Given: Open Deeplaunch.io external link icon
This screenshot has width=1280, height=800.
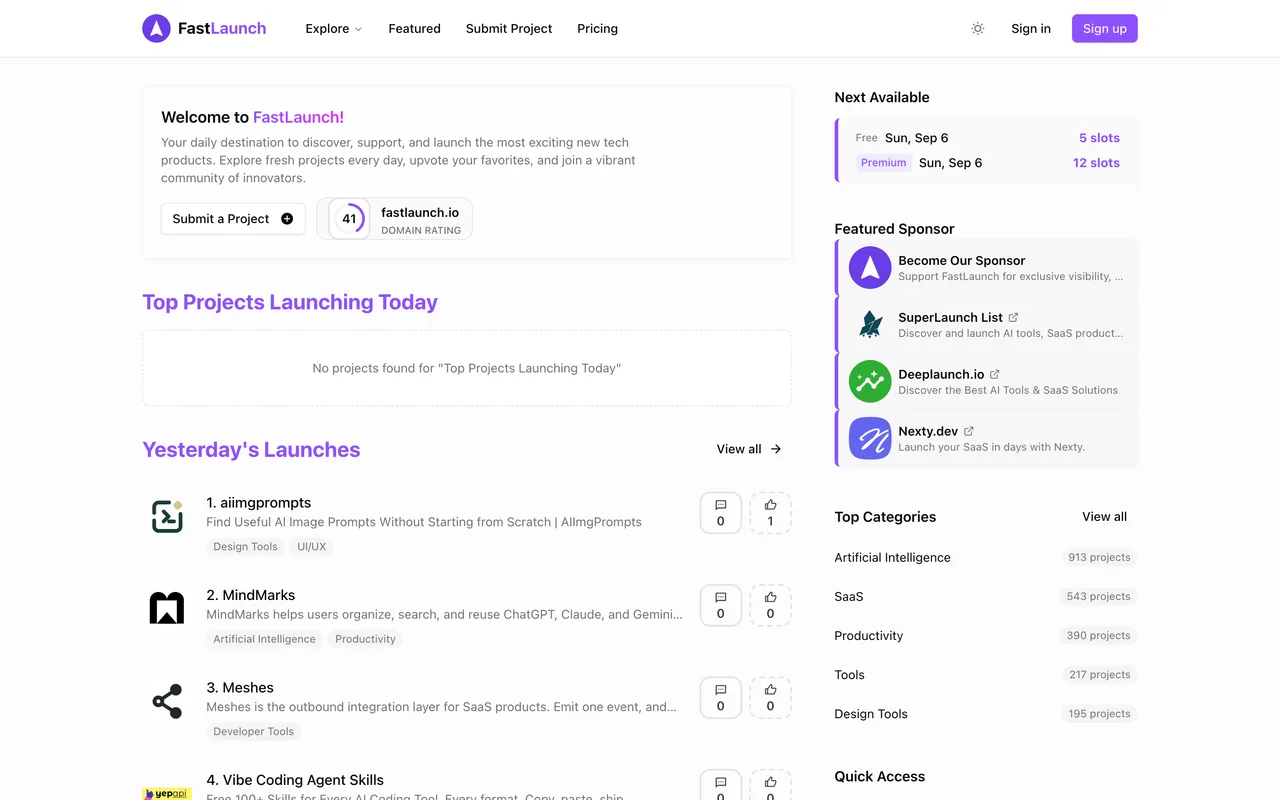Looking at the screenshot, I should tap(994, 374).
